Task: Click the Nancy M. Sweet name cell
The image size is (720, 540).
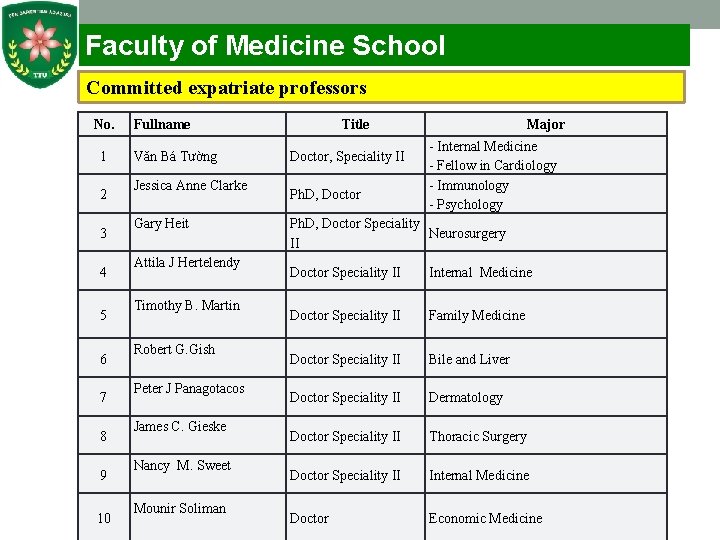Action: click(x=182, y=465)
